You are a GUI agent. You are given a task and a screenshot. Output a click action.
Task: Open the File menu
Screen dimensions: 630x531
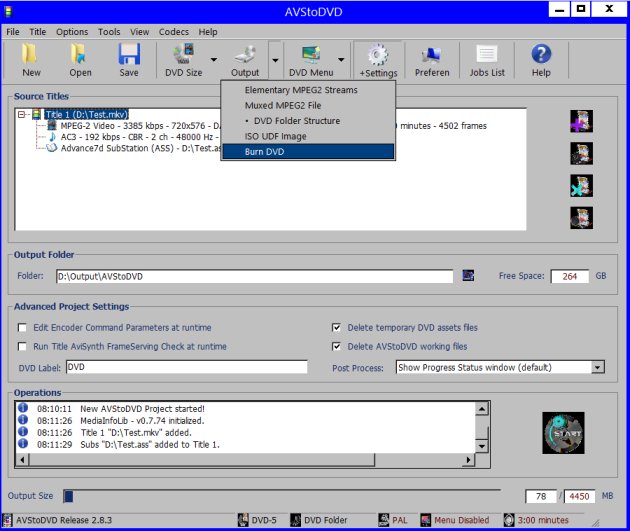(13, 32)
